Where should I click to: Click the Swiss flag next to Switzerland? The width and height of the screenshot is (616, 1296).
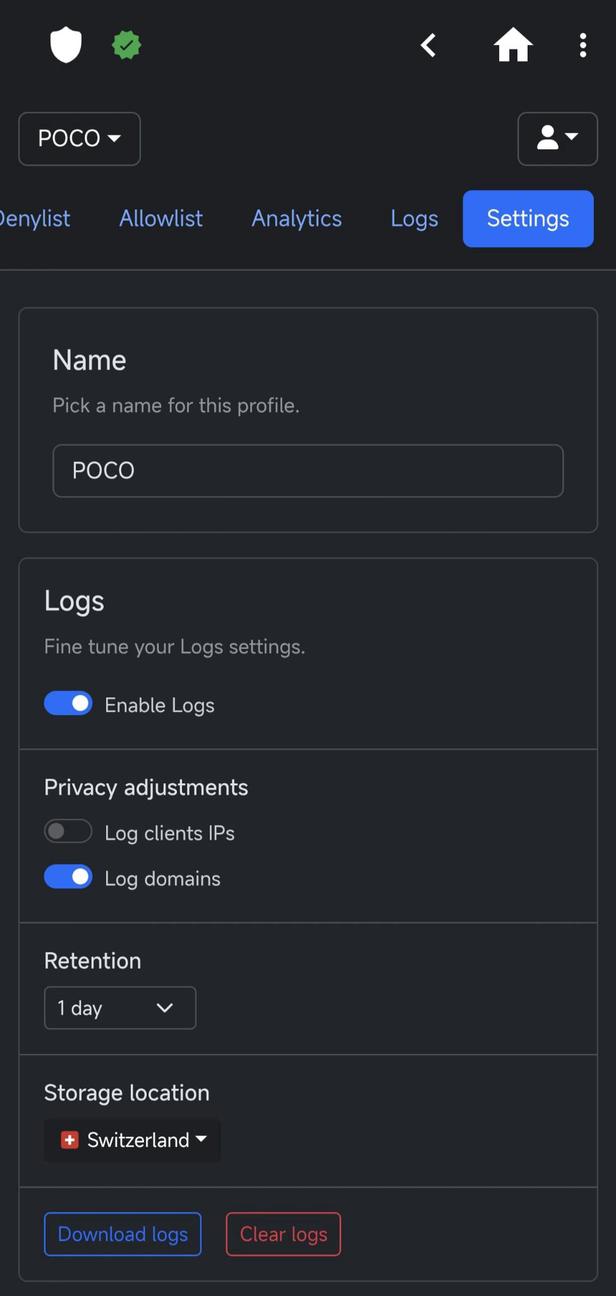coord(69,1139)
